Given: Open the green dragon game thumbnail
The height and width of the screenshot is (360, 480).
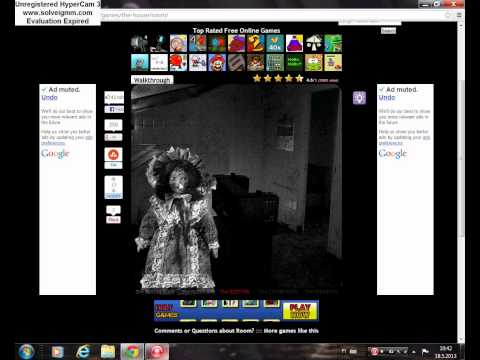Looking at the screenshot, I should click(x=333, y=43).
